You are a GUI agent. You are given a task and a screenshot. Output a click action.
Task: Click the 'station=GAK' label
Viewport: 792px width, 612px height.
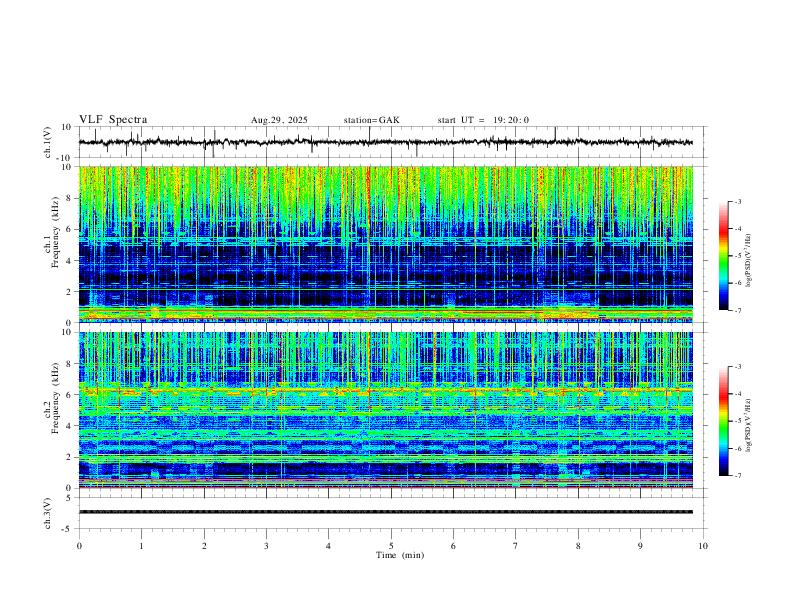click(371, 120)
